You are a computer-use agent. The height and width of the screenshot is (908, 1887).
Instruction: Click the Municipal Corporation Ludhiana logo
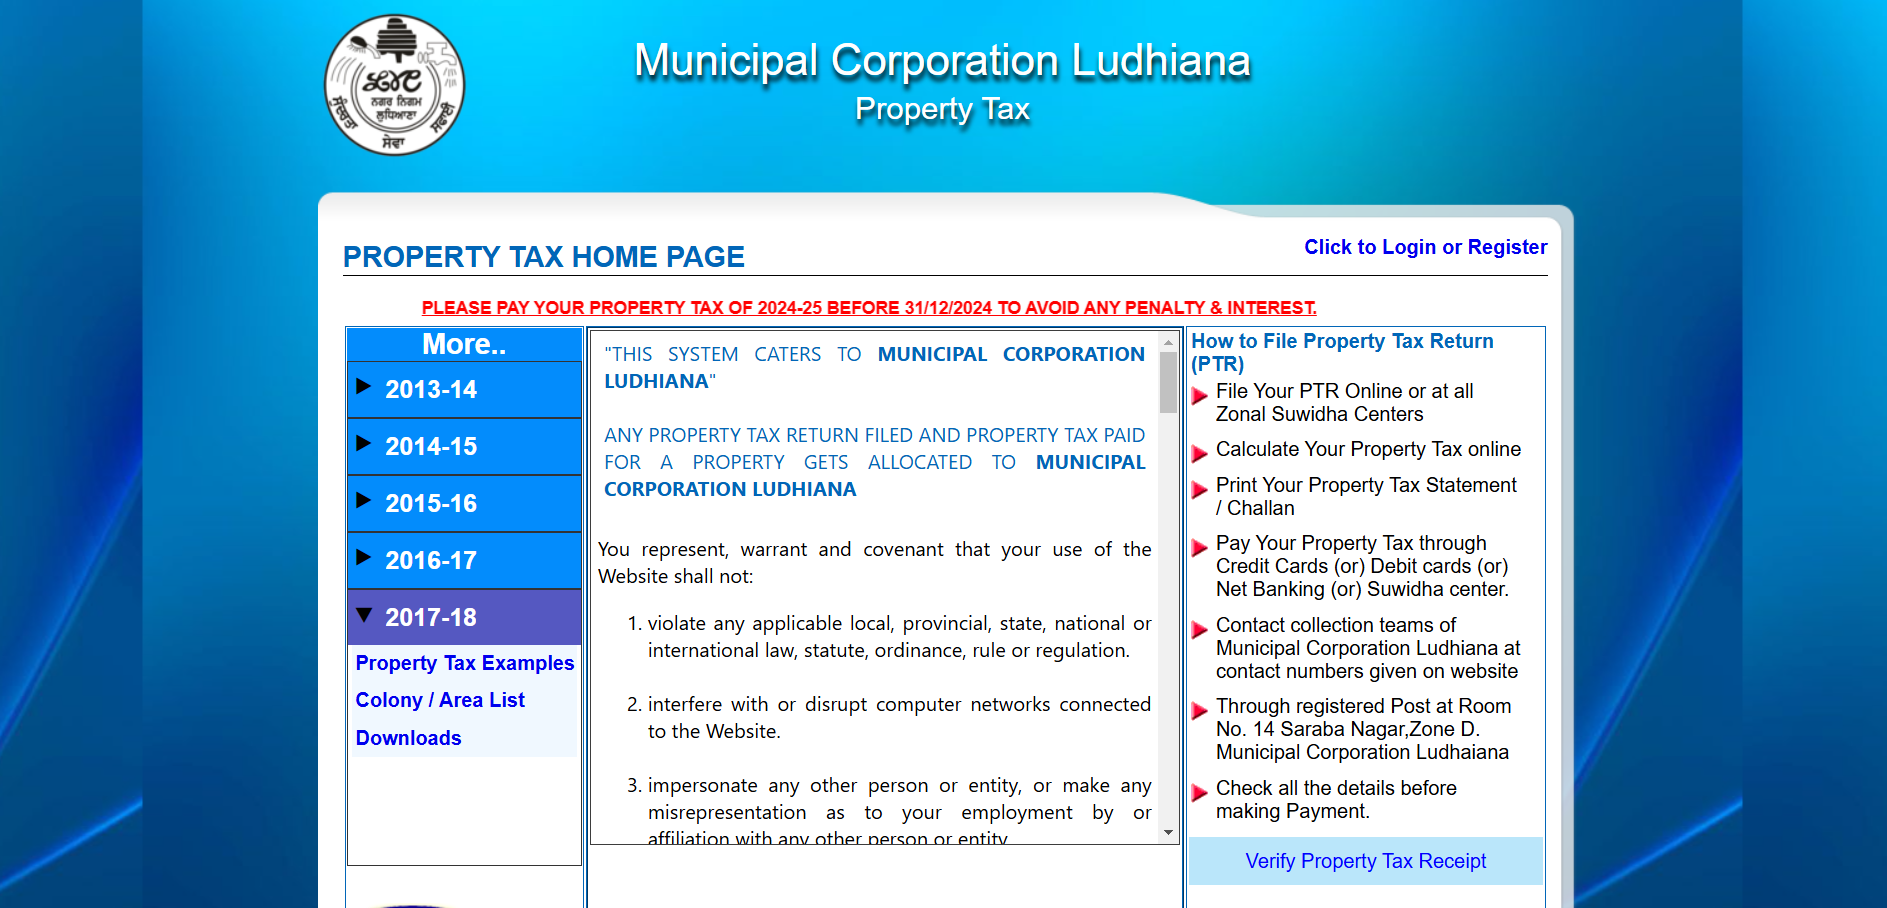click(395, 85)
